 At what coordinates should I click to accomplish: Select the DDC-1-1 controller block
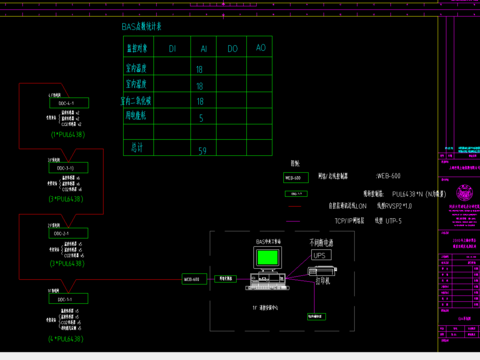(x=68, y=299)
